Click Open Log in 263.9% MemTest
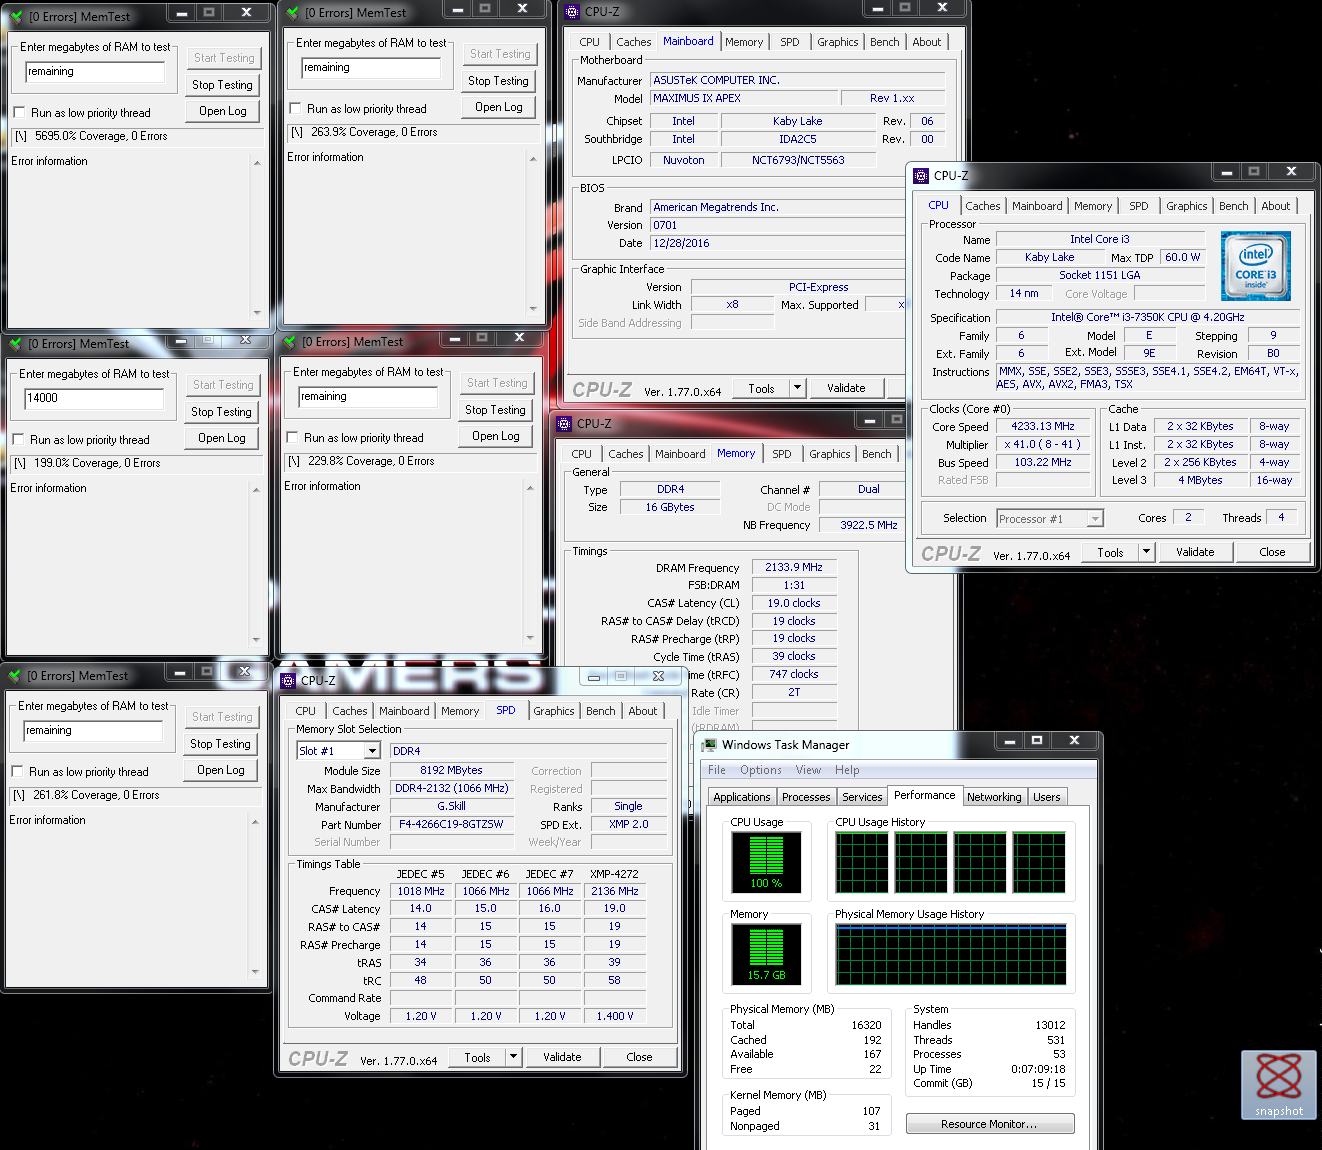 [x=499, y=107]
